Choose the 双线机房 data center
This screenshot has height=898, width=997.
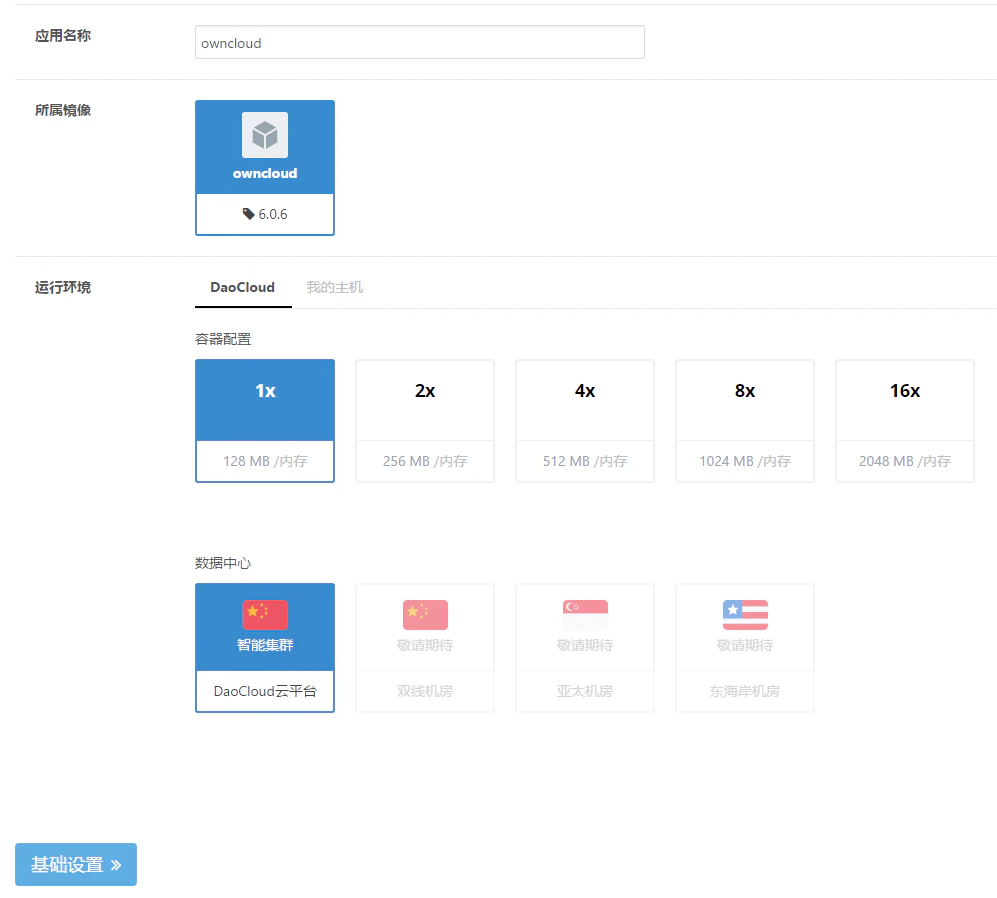(x=425, y=648)
